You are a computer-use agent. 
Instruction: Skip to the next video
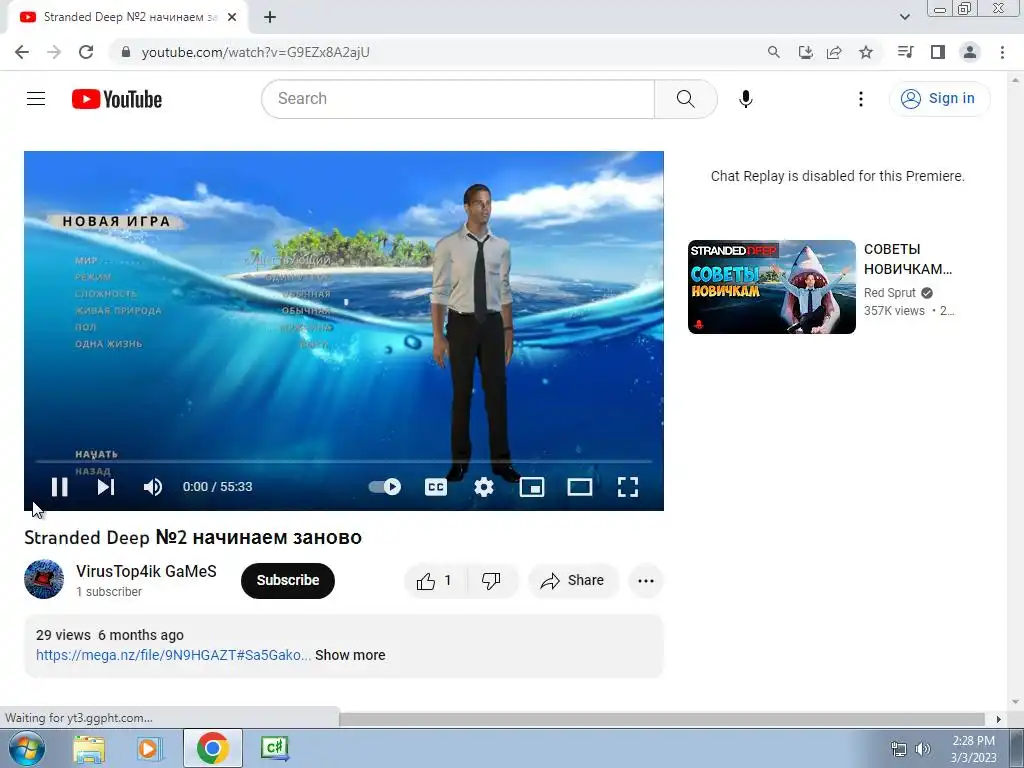point(106,487)
